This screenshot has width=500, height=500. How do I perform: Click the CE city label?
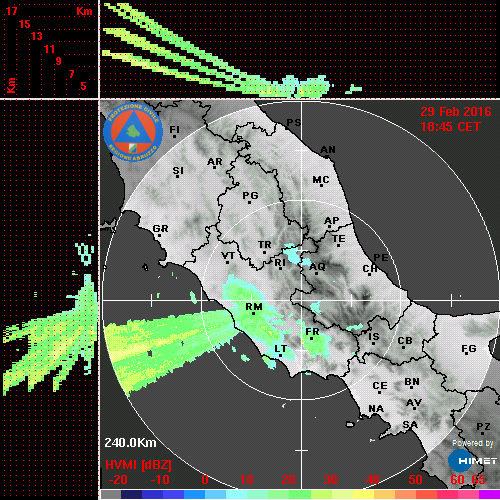point(380,386)
